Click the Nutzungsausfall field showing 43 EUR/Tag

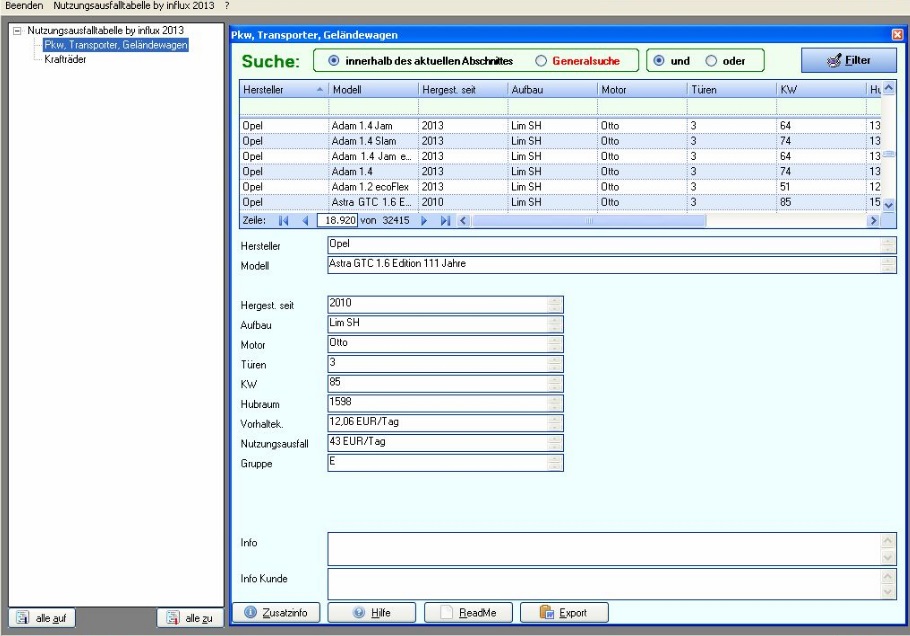pyautogui.click(x=445, y=443)
